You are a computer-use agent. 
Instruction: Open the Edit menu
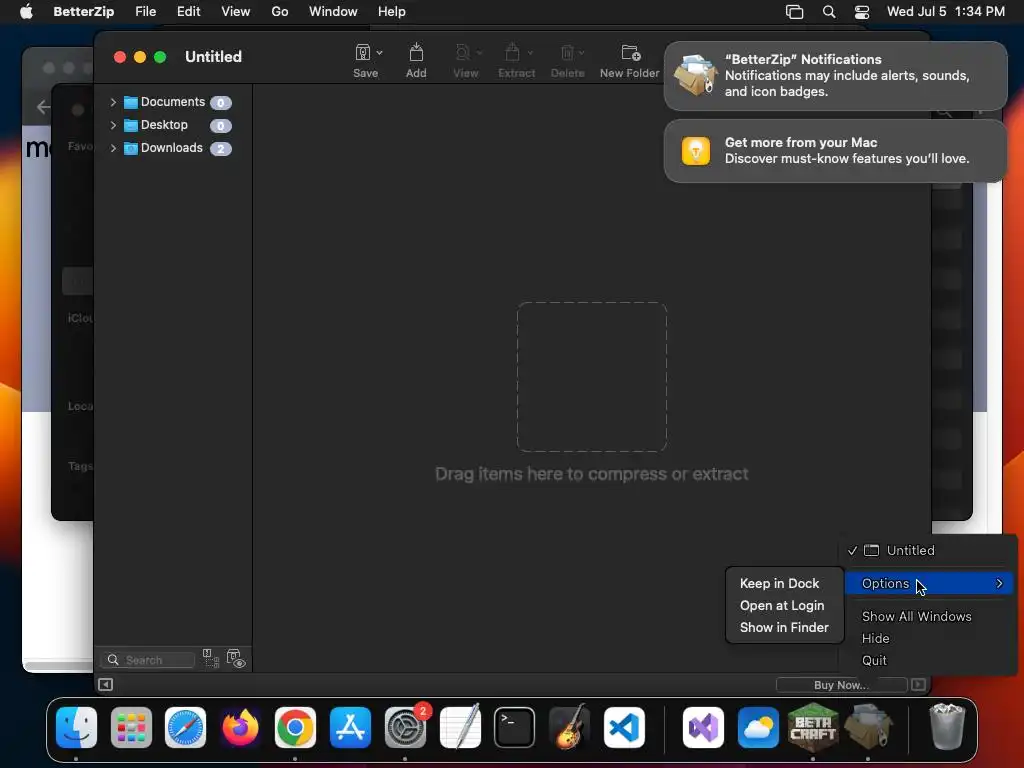(x=188, y=12)
